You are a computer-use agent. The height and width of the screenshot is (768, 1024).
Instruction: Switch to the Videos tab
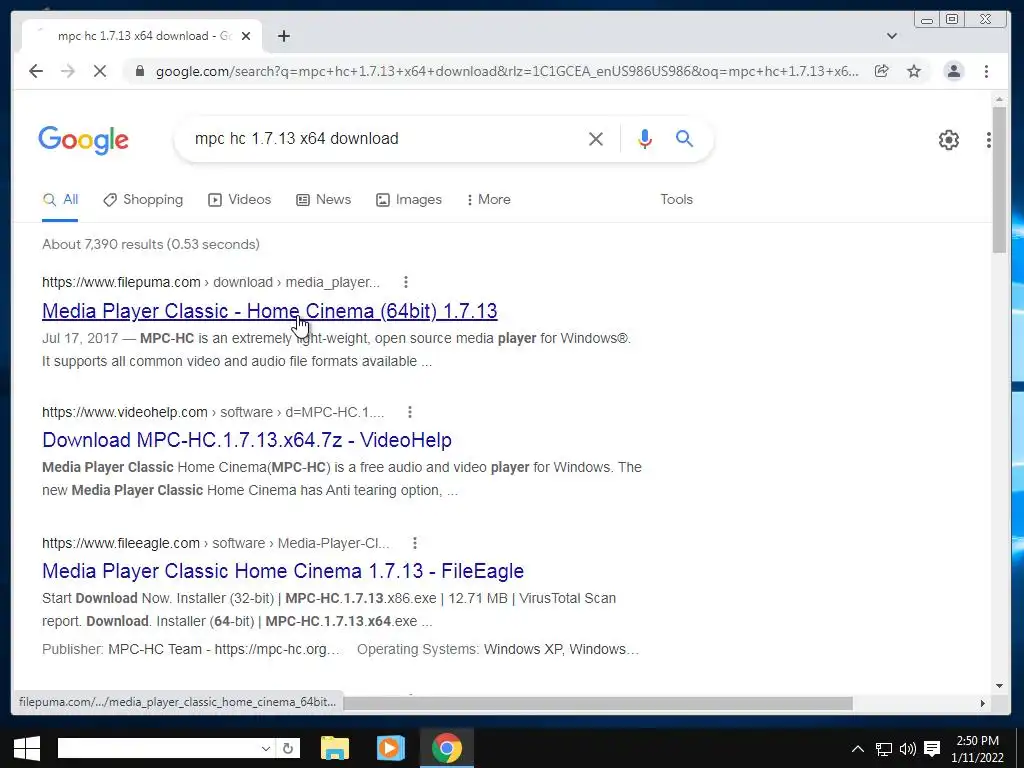[239, 200]
